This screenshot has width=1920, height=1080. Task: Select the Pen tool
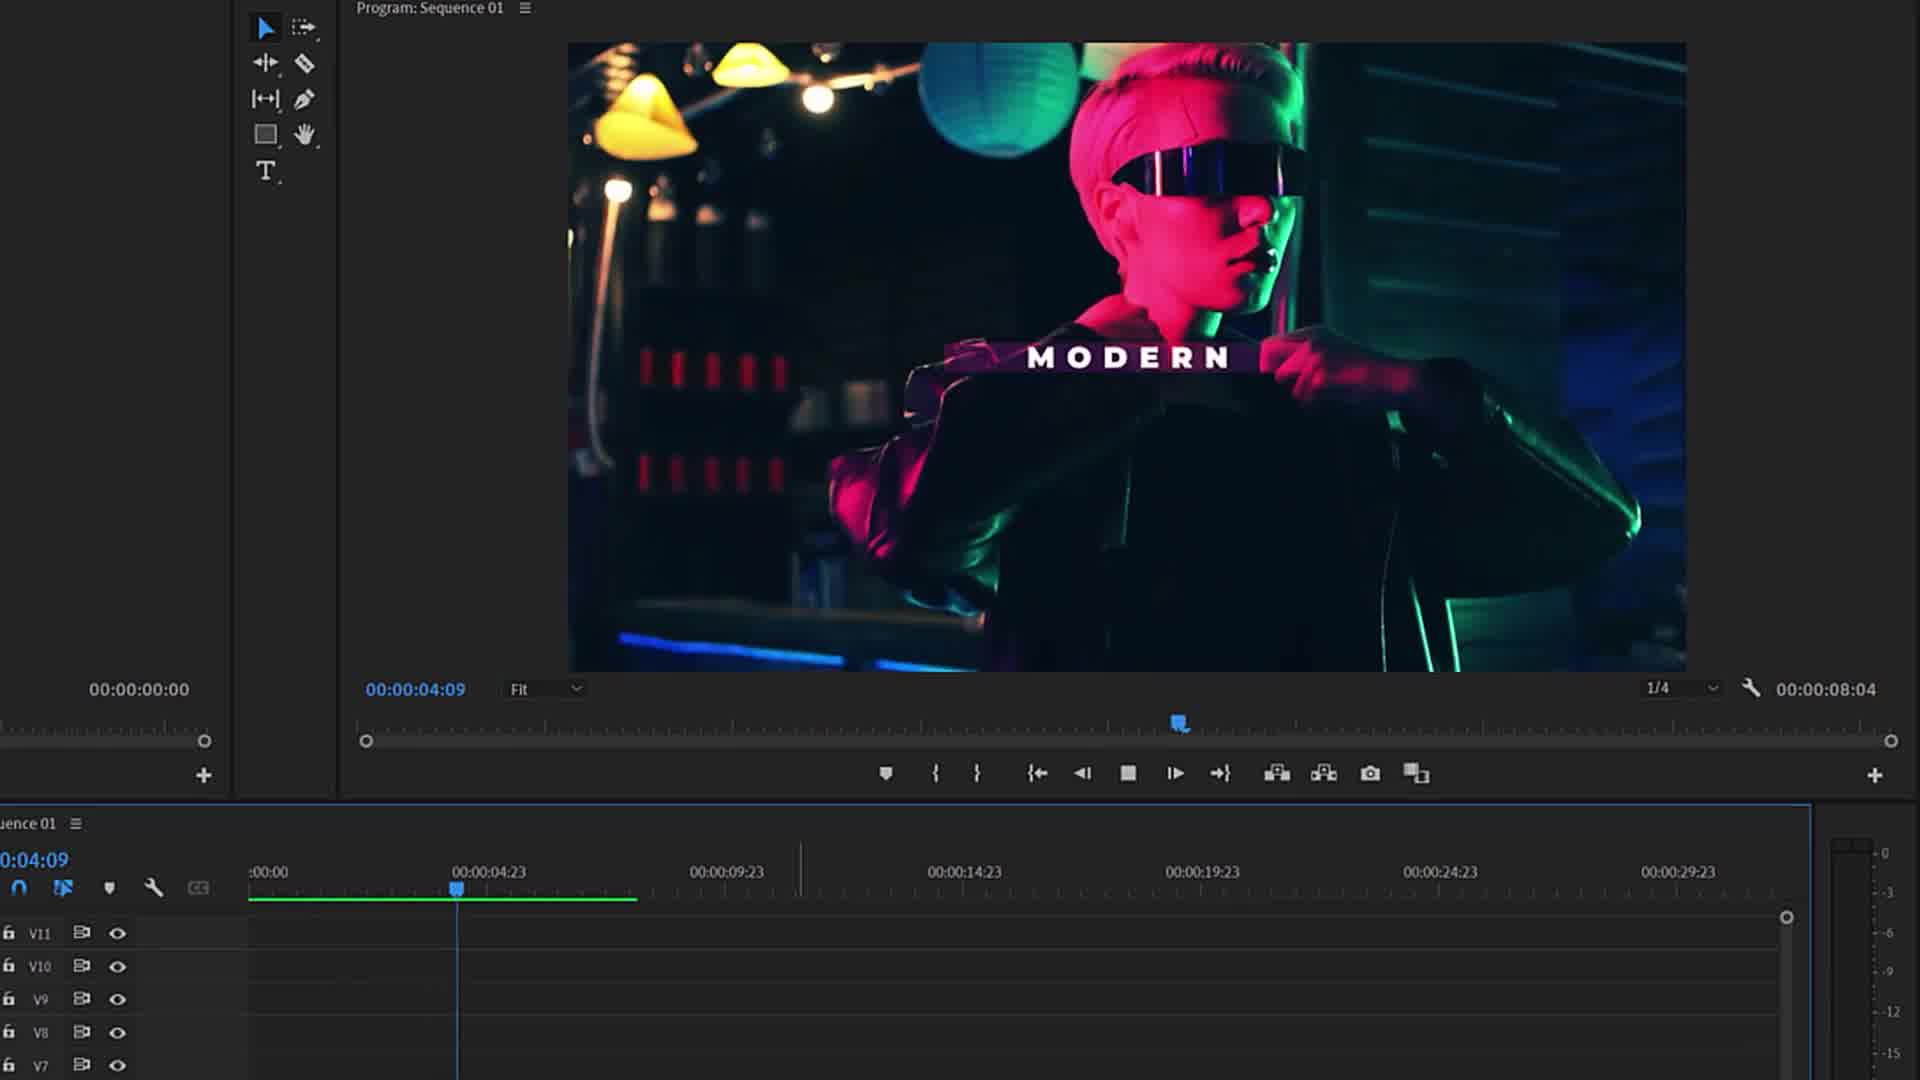click(x=304, y=99)
